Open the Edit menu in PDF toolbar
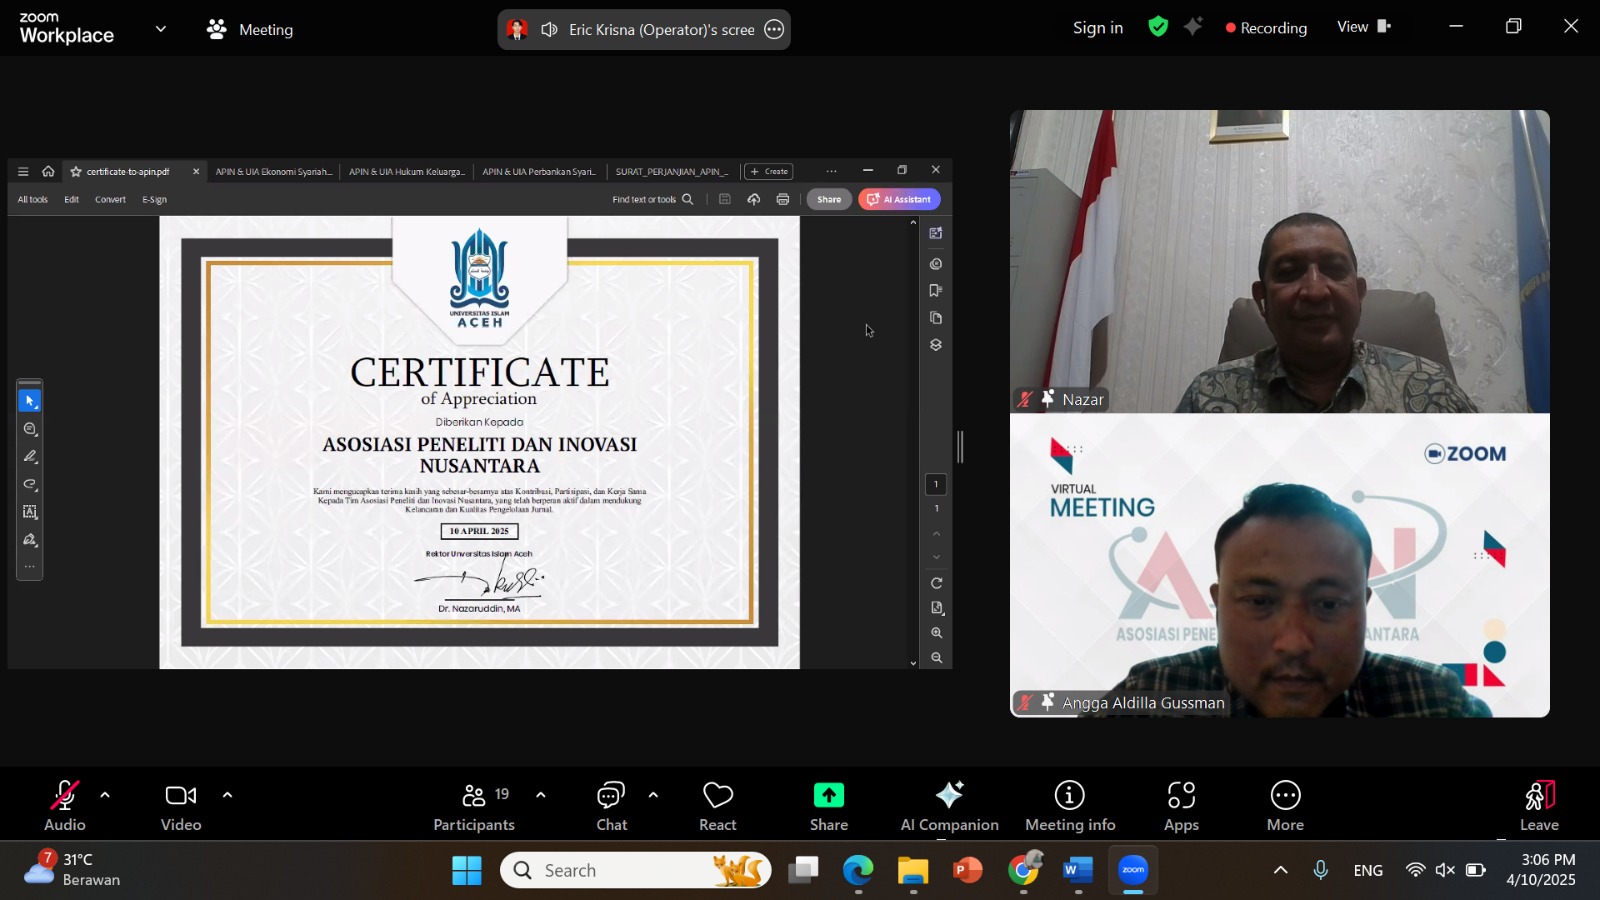 pyautogui.click(x=72, y=200)
